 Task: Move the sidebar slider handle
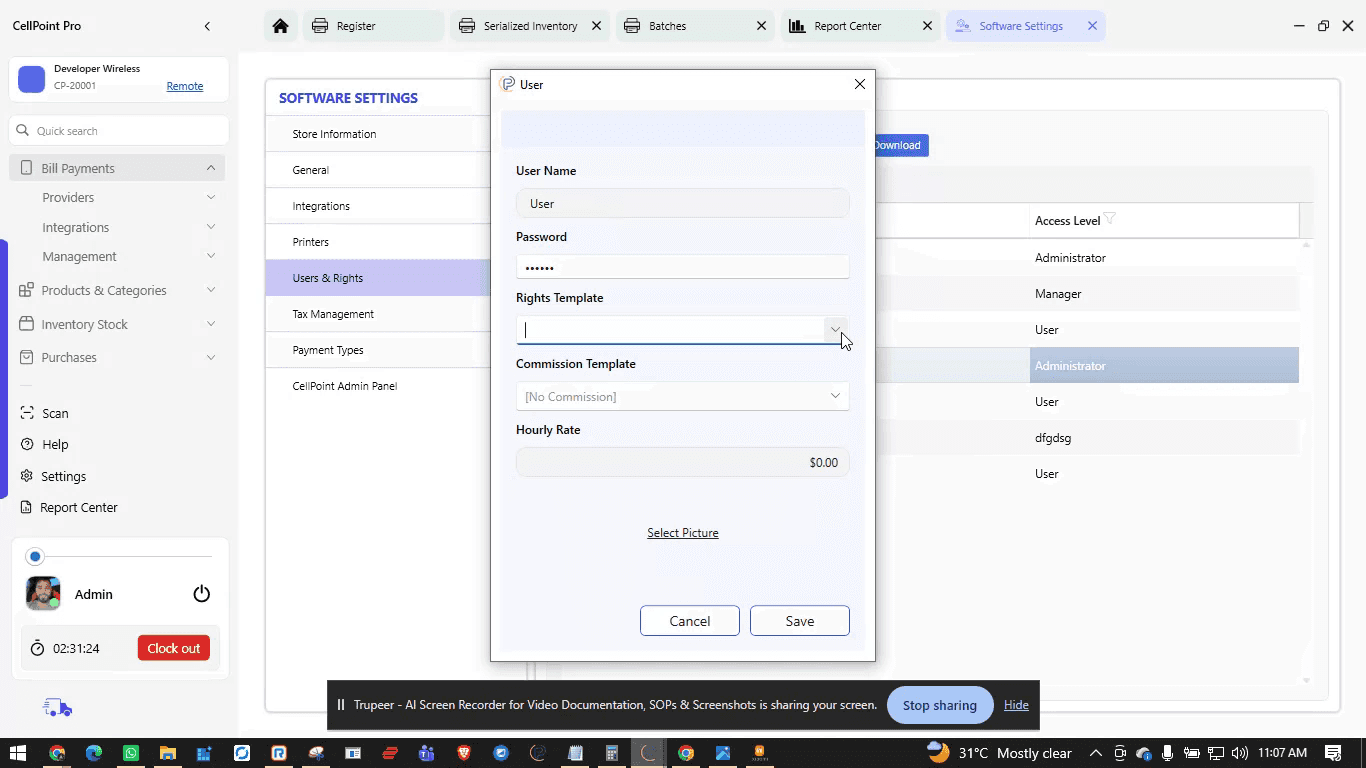click(x=35, y=556)
